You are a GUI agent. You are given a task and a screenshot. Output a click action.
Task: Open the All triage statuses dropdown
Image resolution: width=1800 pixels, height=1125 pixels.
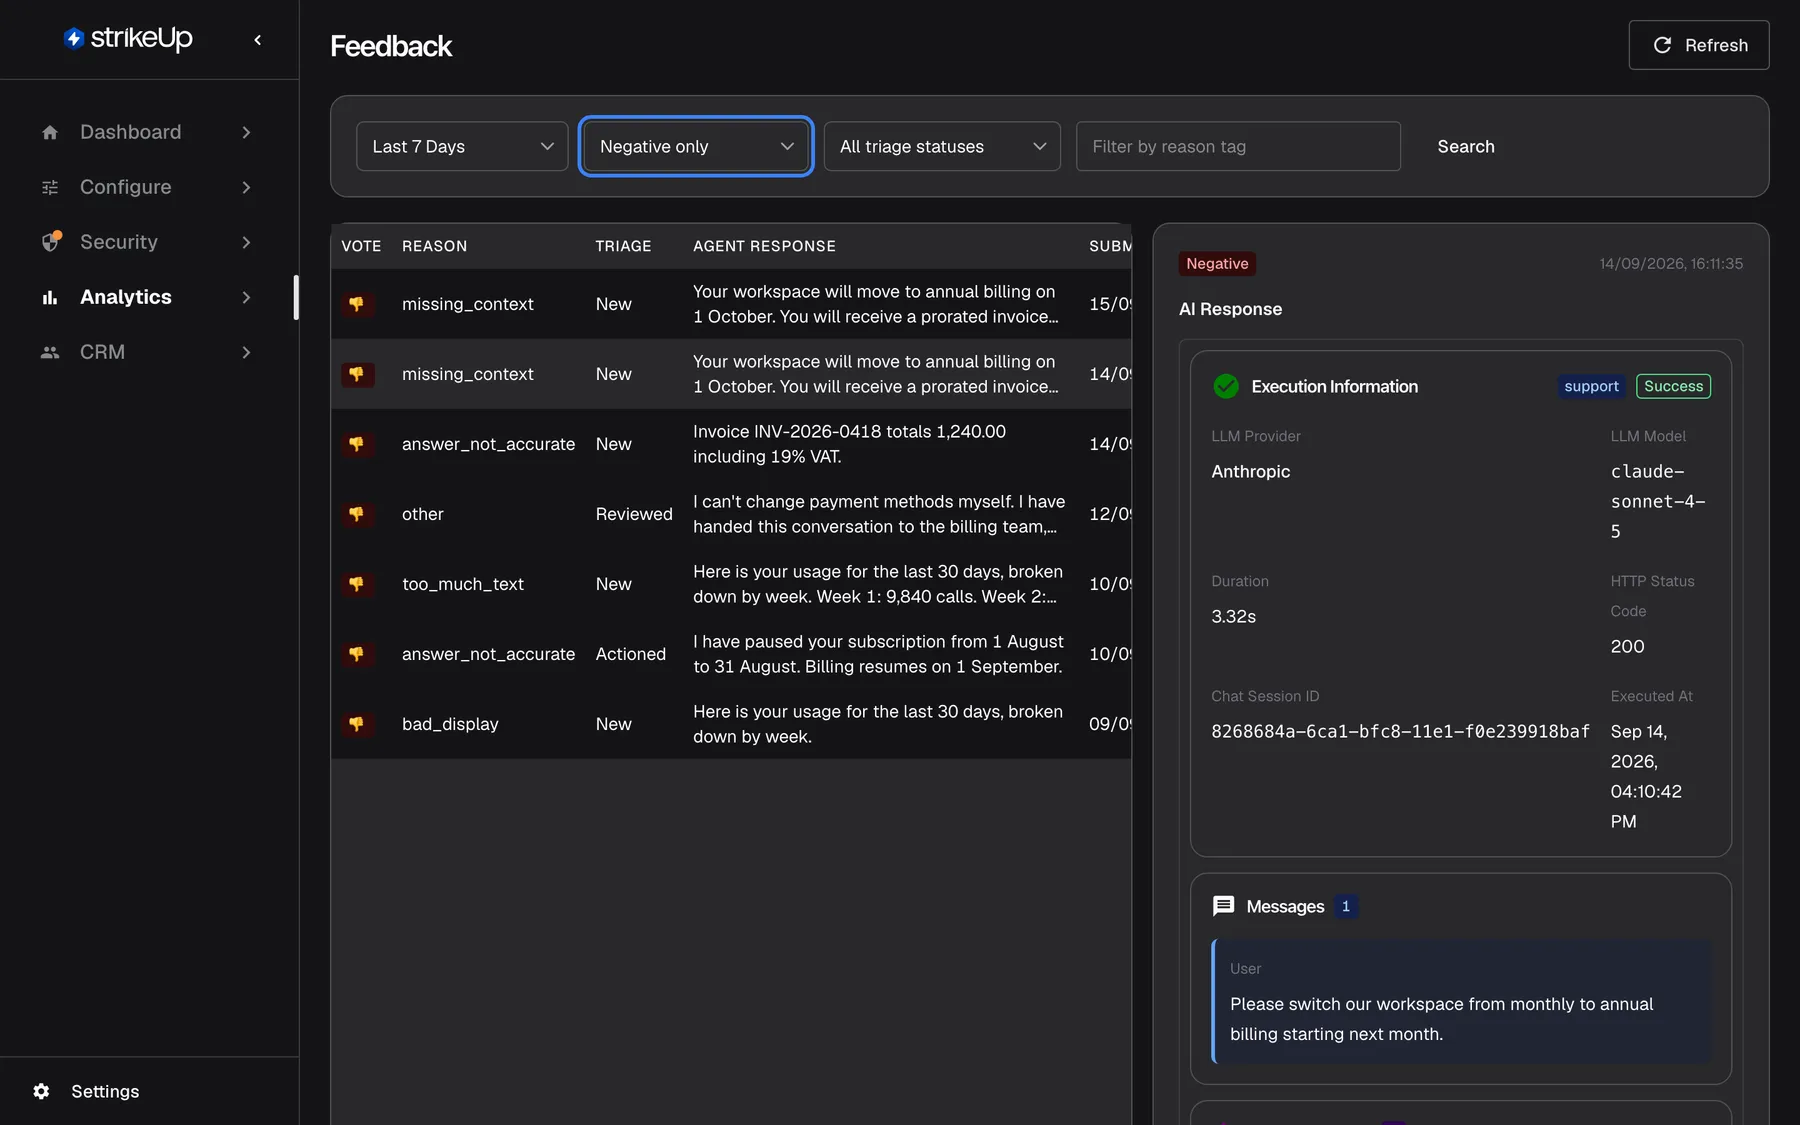tap(942, 146)
